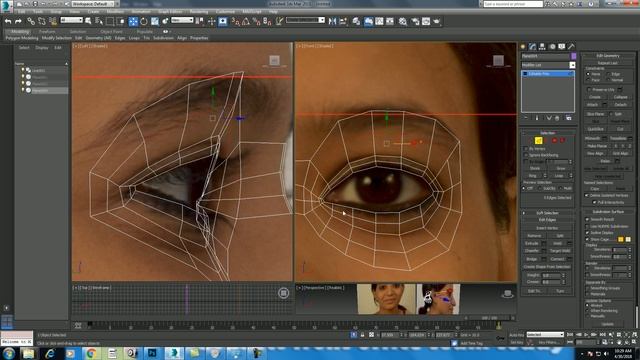Toggle the Isoline Display checkbox
Viewport: 640px width, 360px height.
point(588,233)
